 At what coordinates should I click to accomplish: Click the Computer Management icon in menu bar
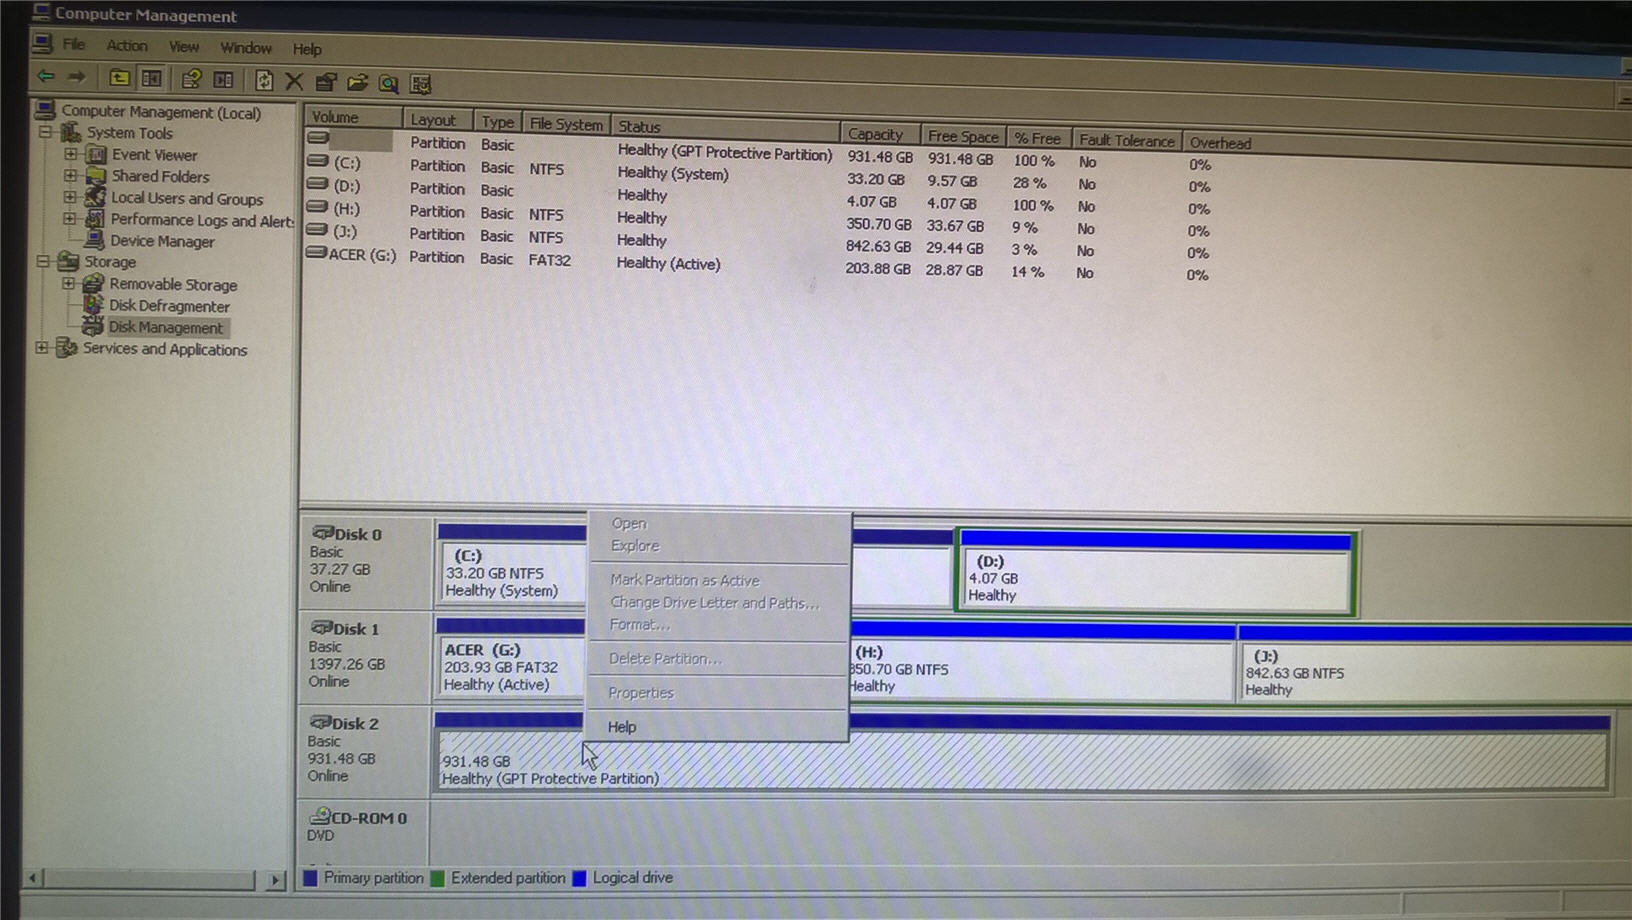click(x=42, y=43)
